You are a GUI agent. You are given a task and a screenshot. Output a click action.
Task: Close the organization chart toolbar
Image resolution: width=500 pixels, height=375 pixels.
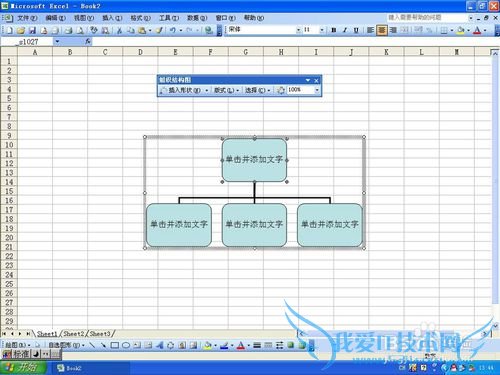click(x=316, y=80)
